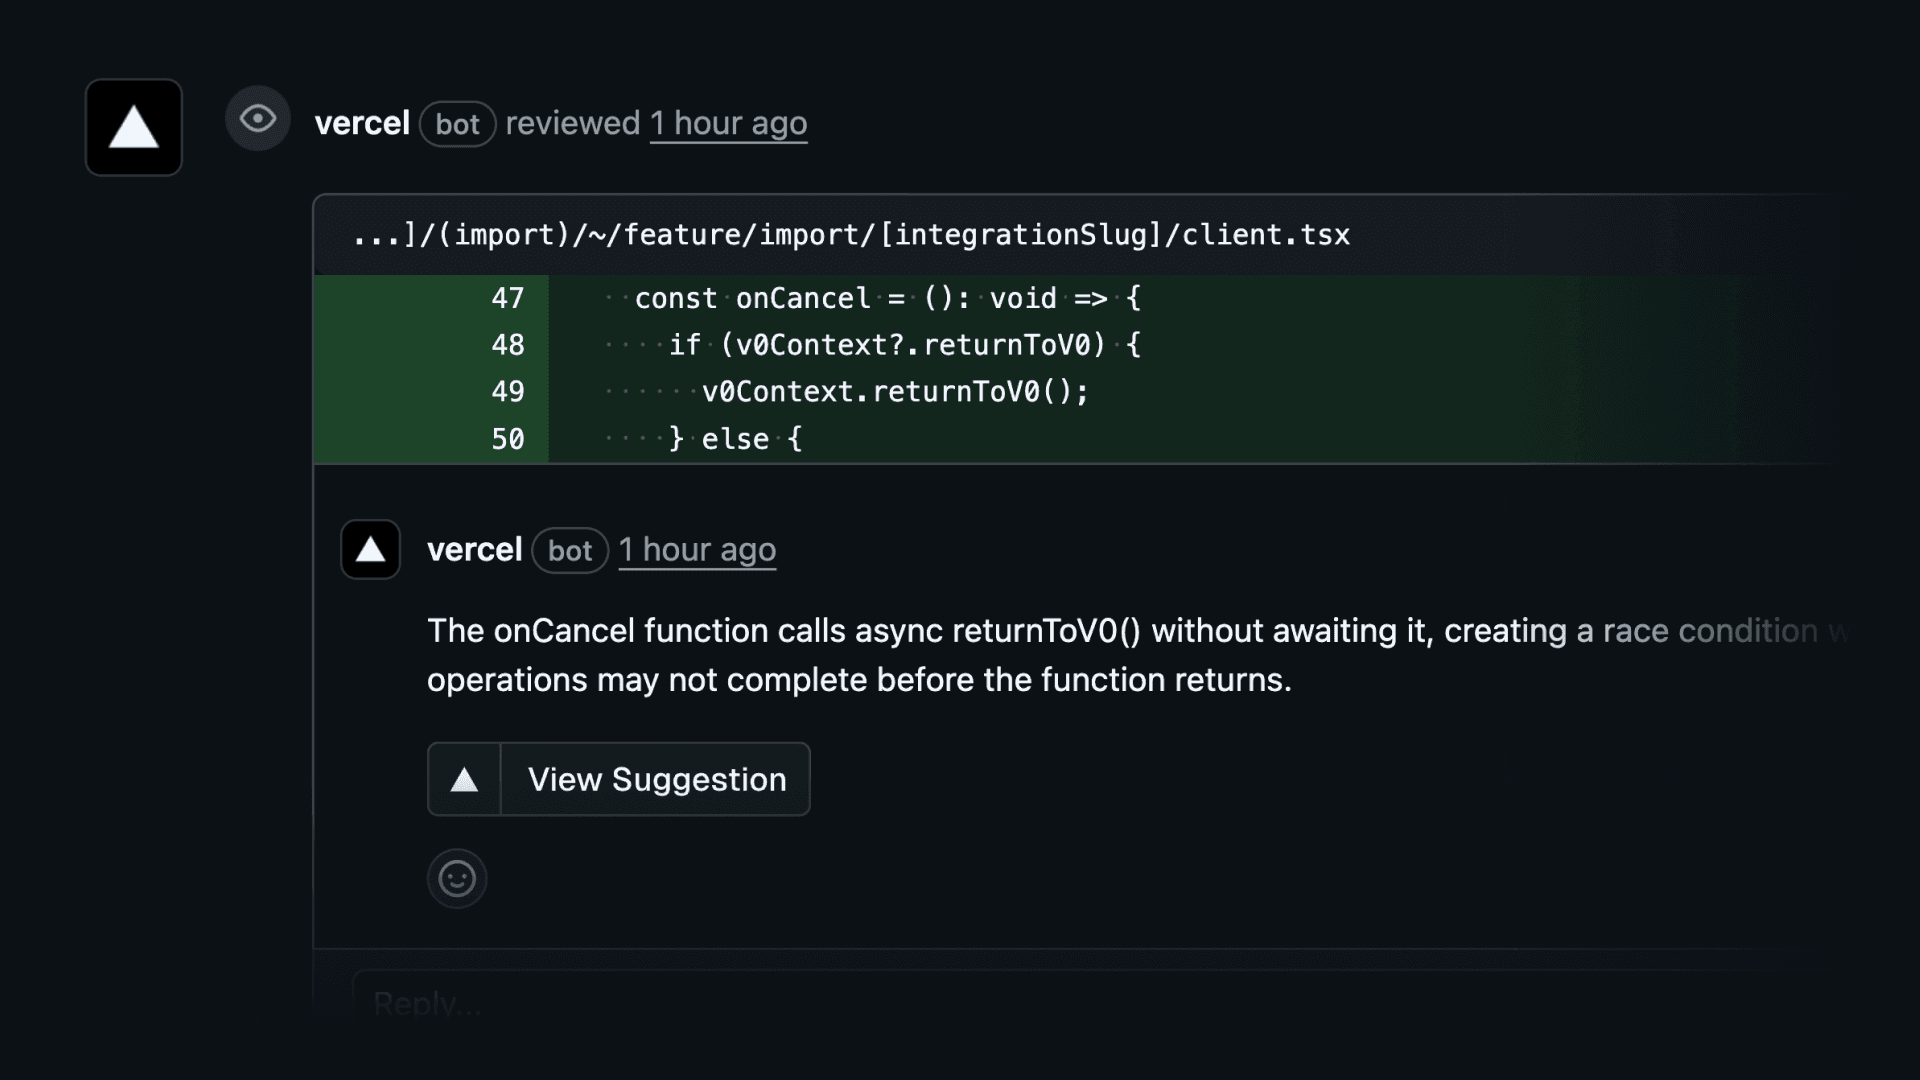Select line number 50 in diff
Screen dimensions: 1920x1080
[x=507, y=439]
